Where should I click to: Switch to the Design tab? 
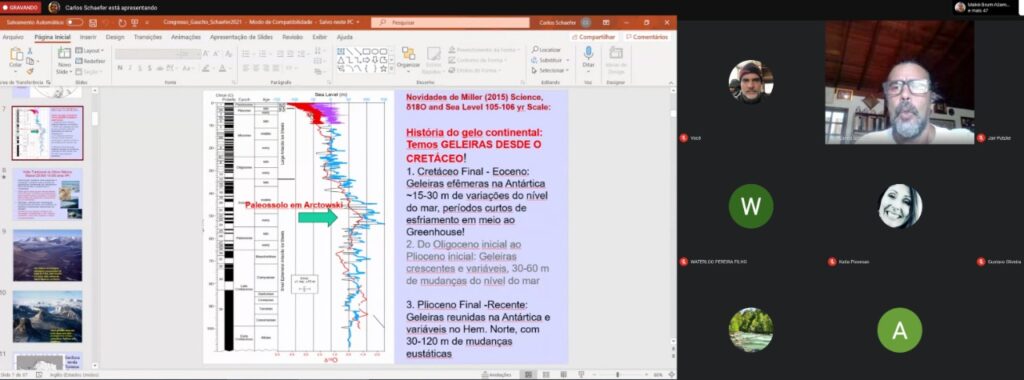[115, 37]
